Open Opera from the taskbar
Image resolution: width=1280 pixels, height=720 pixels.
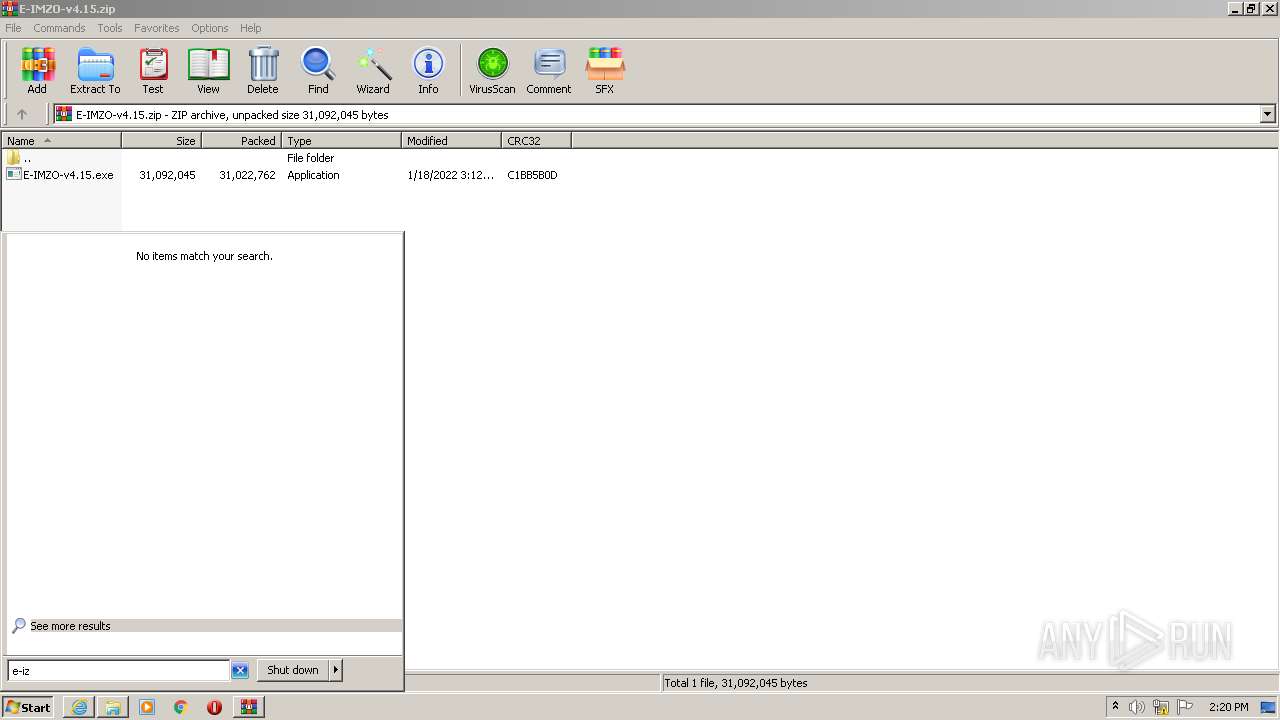(214, 707)
